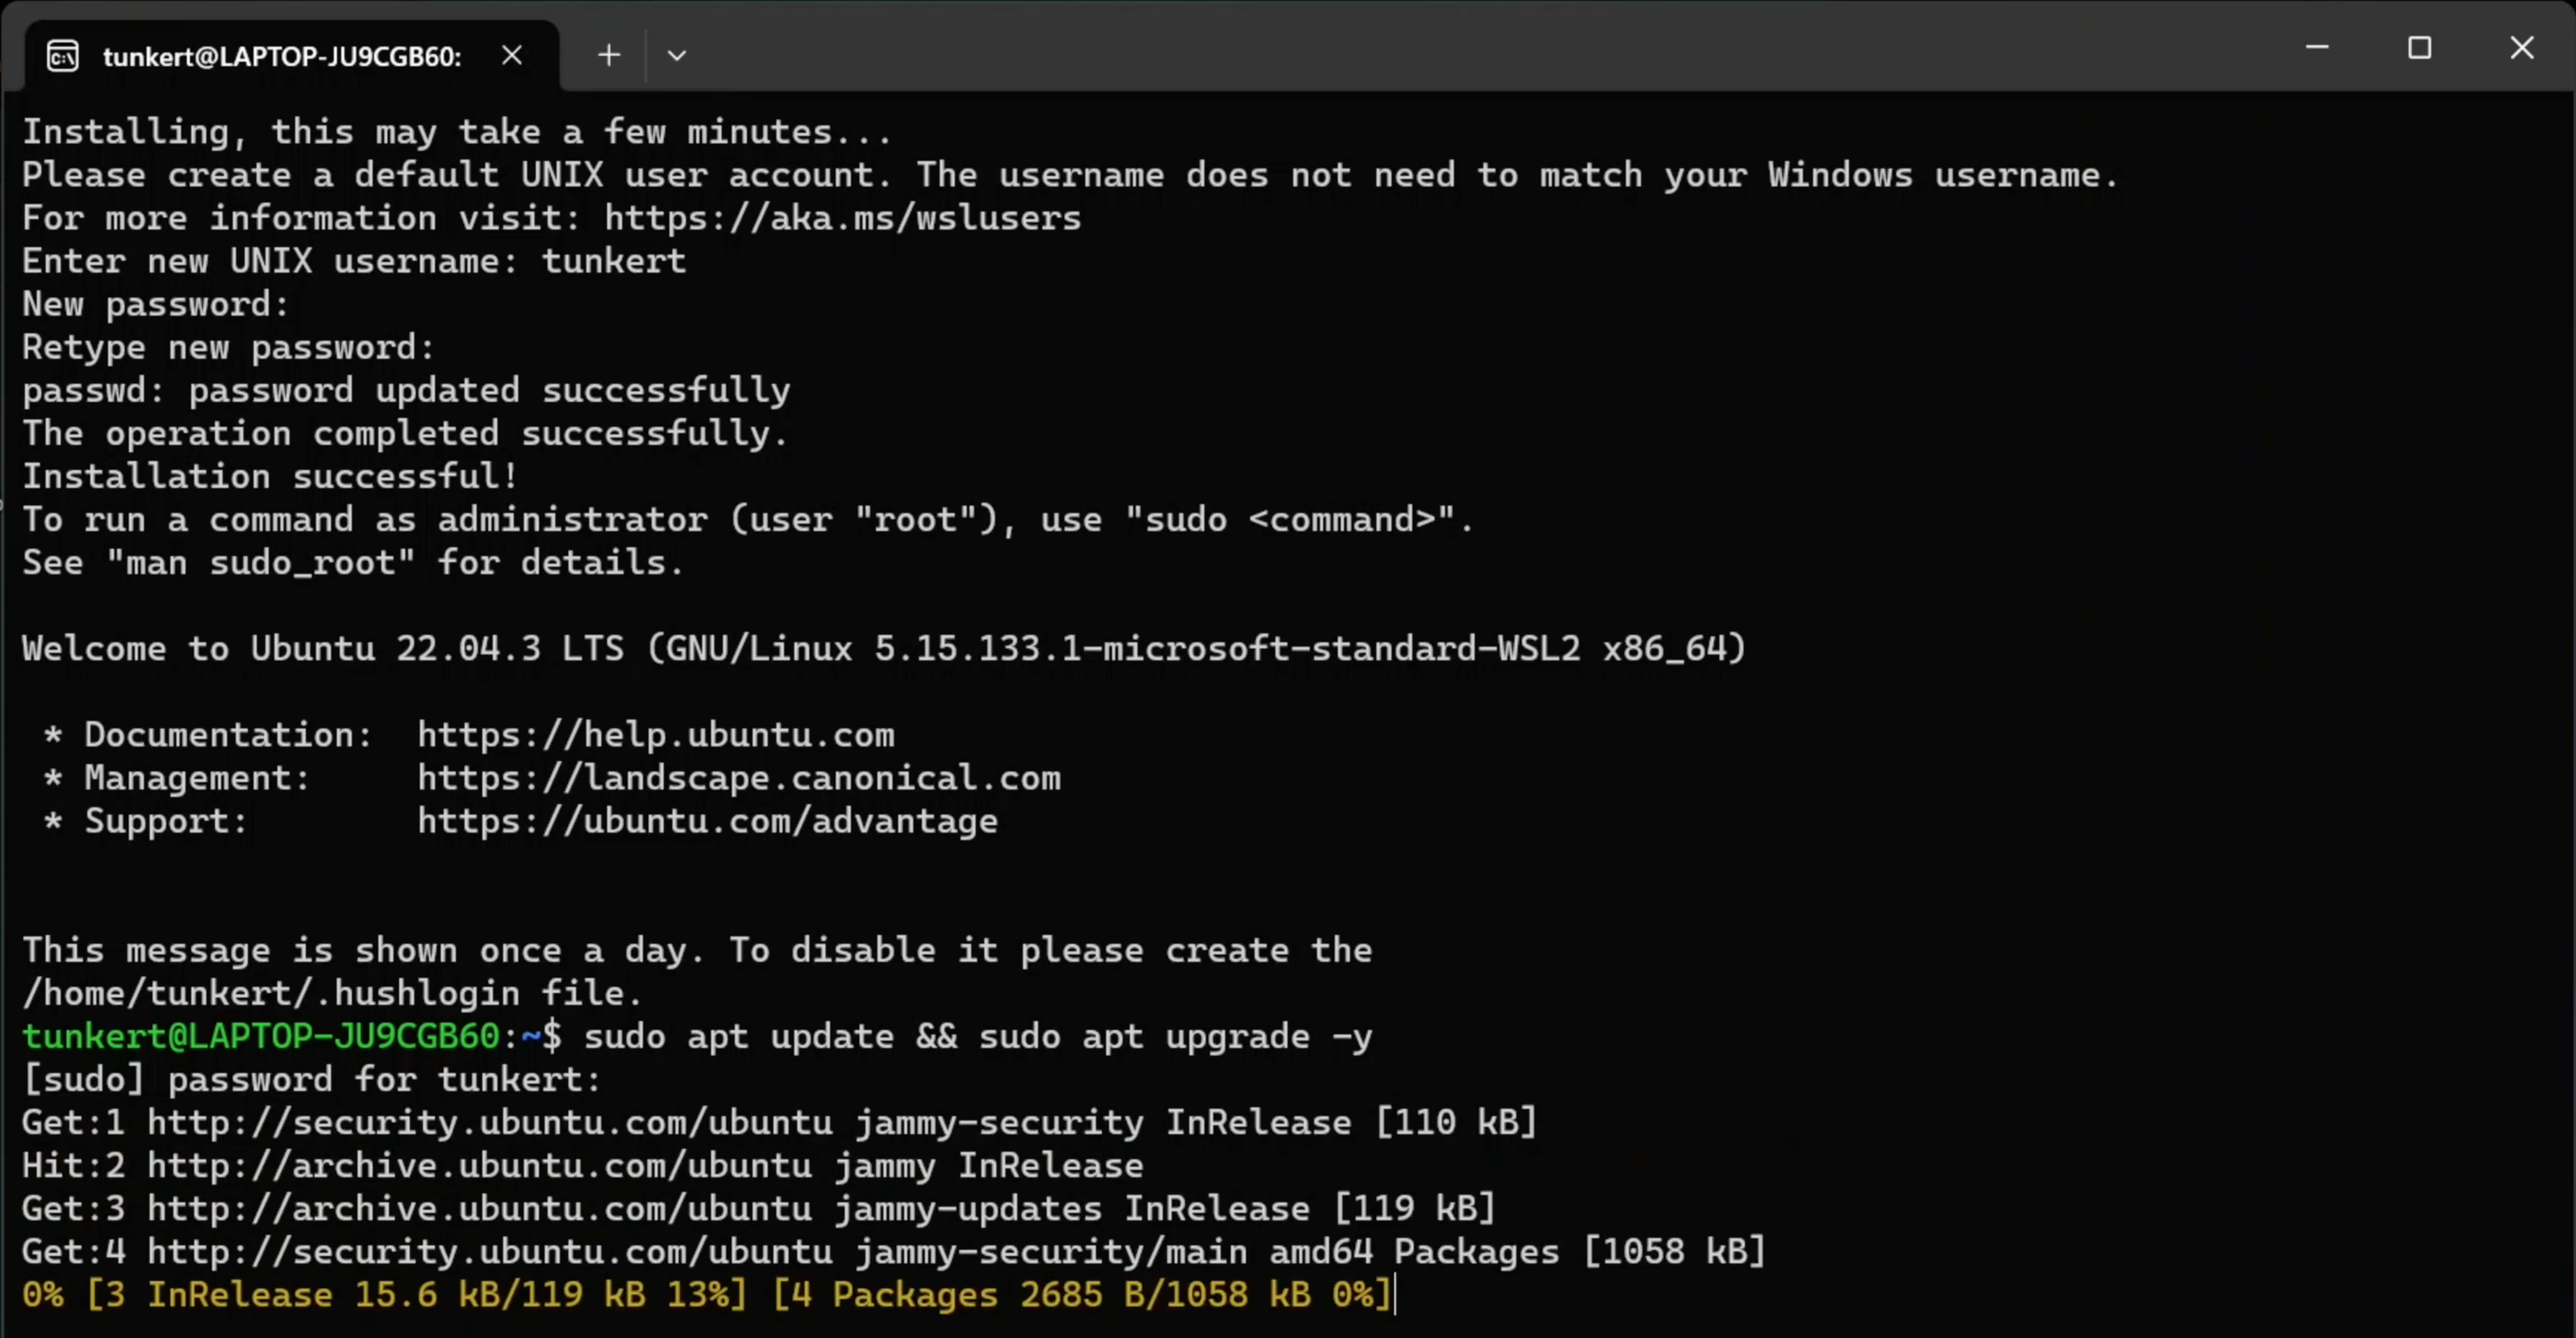
Task: Click the archive.ubuntu.com URL on the Hit:2 line
Action: click(479, 1165)
